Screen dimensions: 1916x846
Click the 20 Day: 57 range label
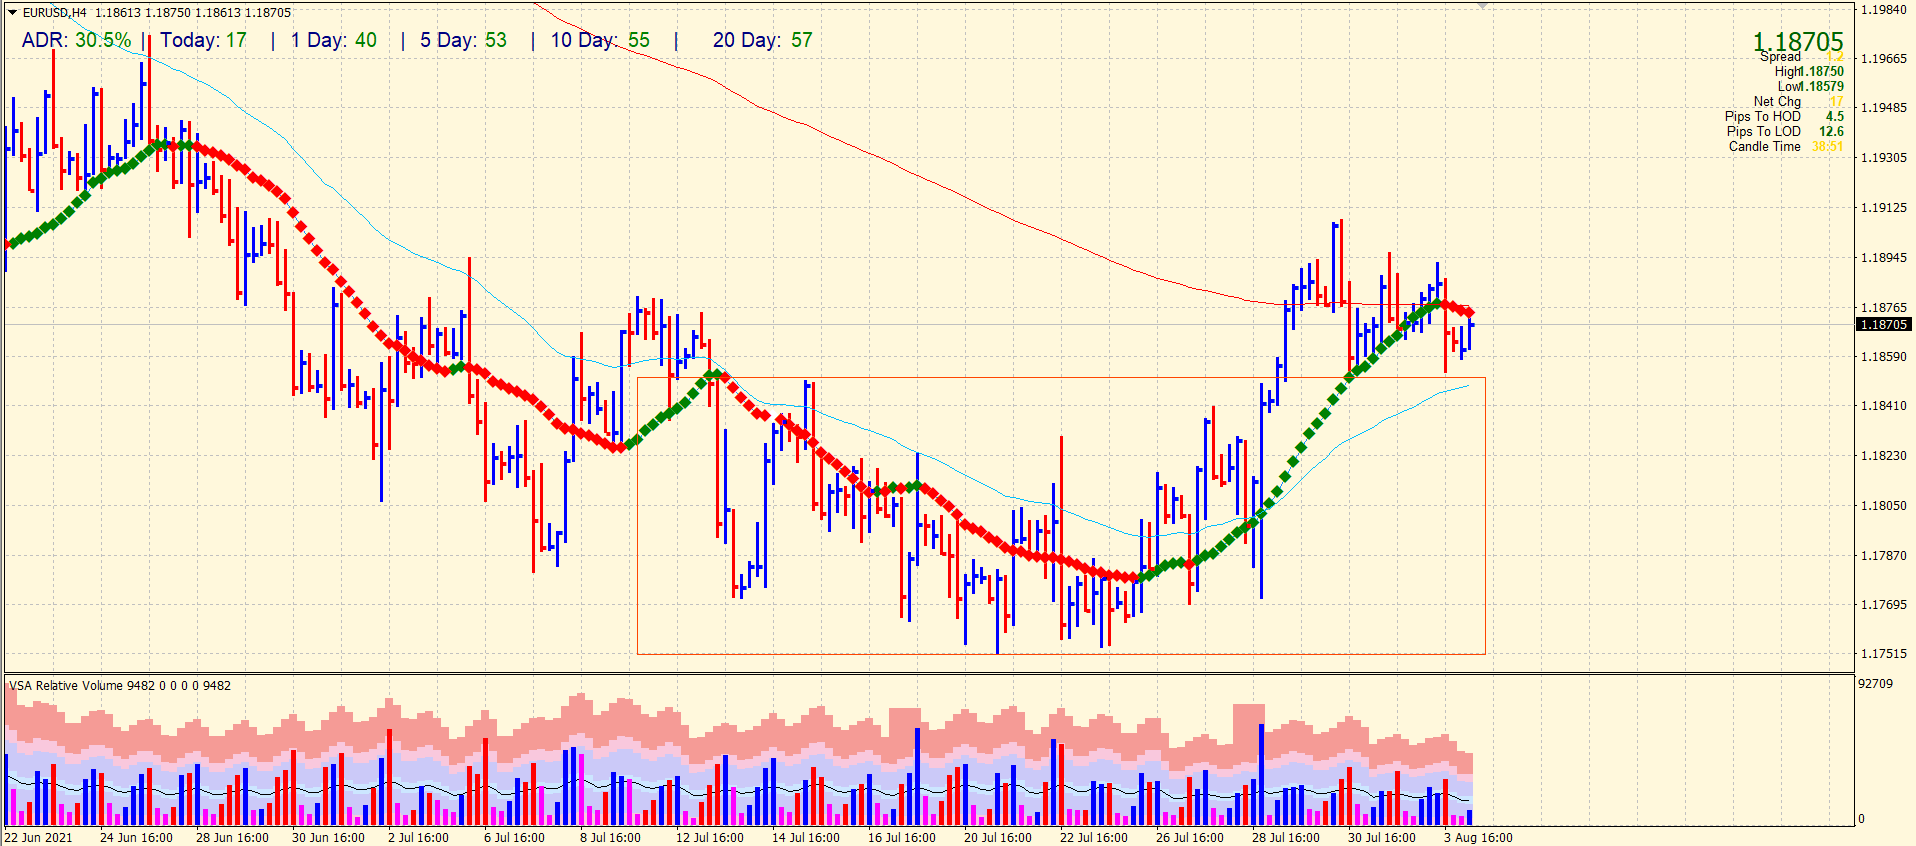pyautogui.click(x=763, y=40)
